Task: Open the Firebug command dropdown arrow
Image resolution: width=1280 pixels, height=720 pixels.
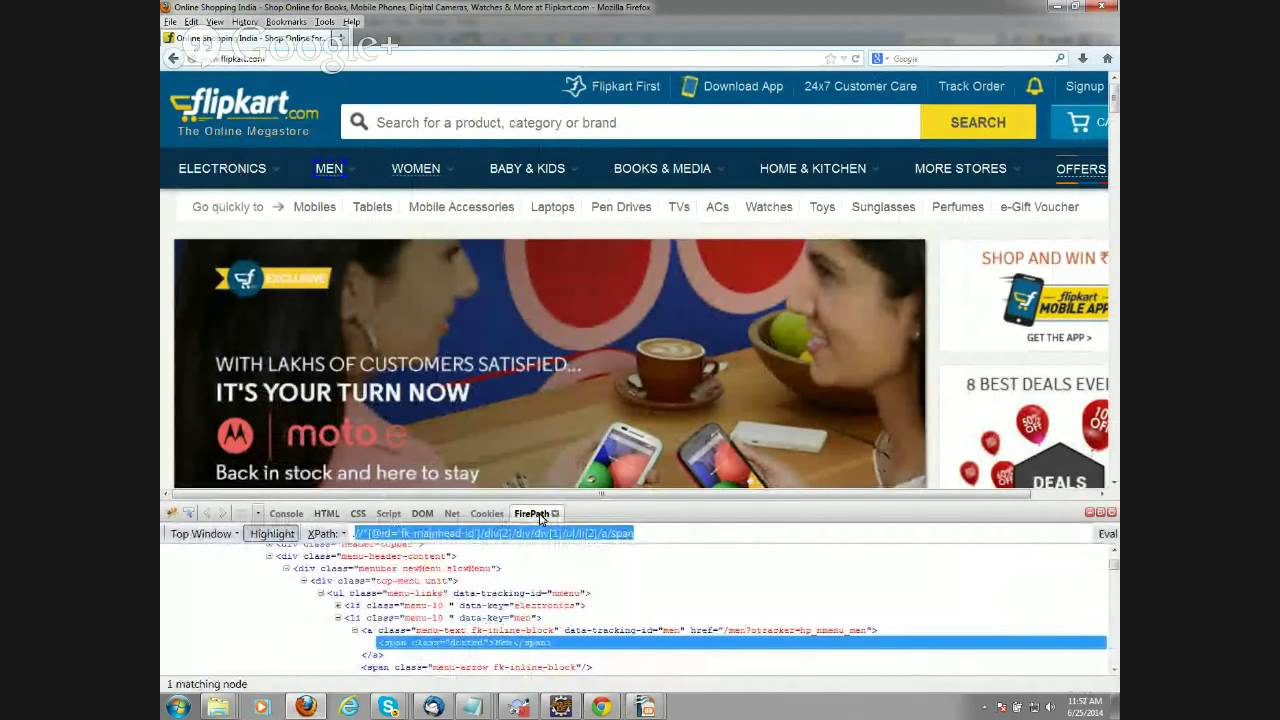Action: pyautogui.click(x=257, y=513)
